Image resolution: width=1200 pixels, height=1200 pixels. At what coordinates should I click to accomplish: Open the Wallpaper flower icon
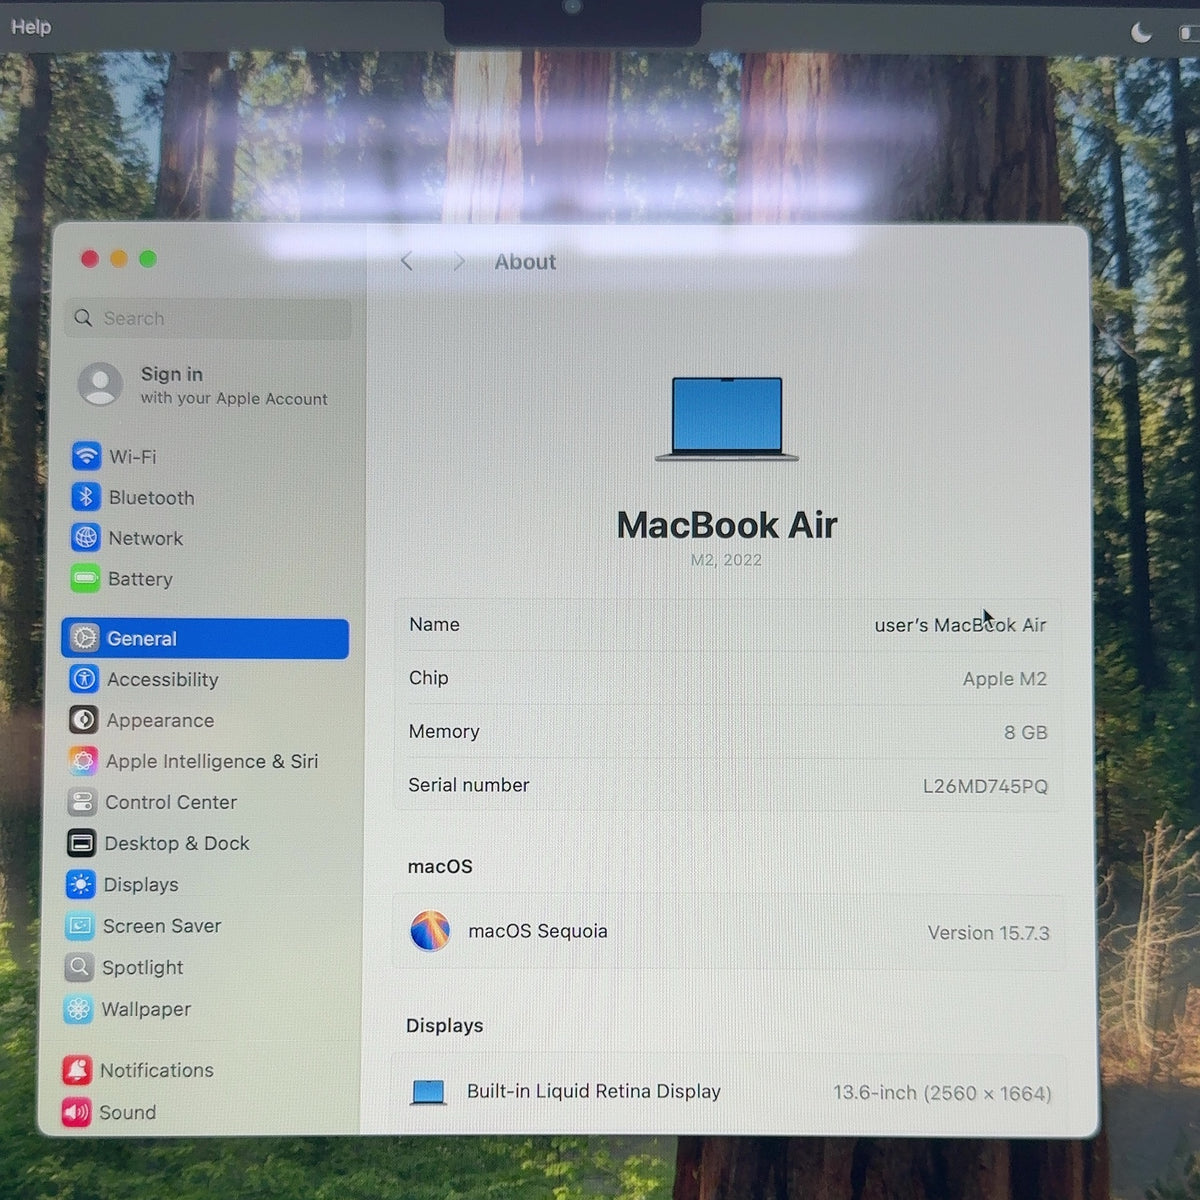coord(78,1009)
